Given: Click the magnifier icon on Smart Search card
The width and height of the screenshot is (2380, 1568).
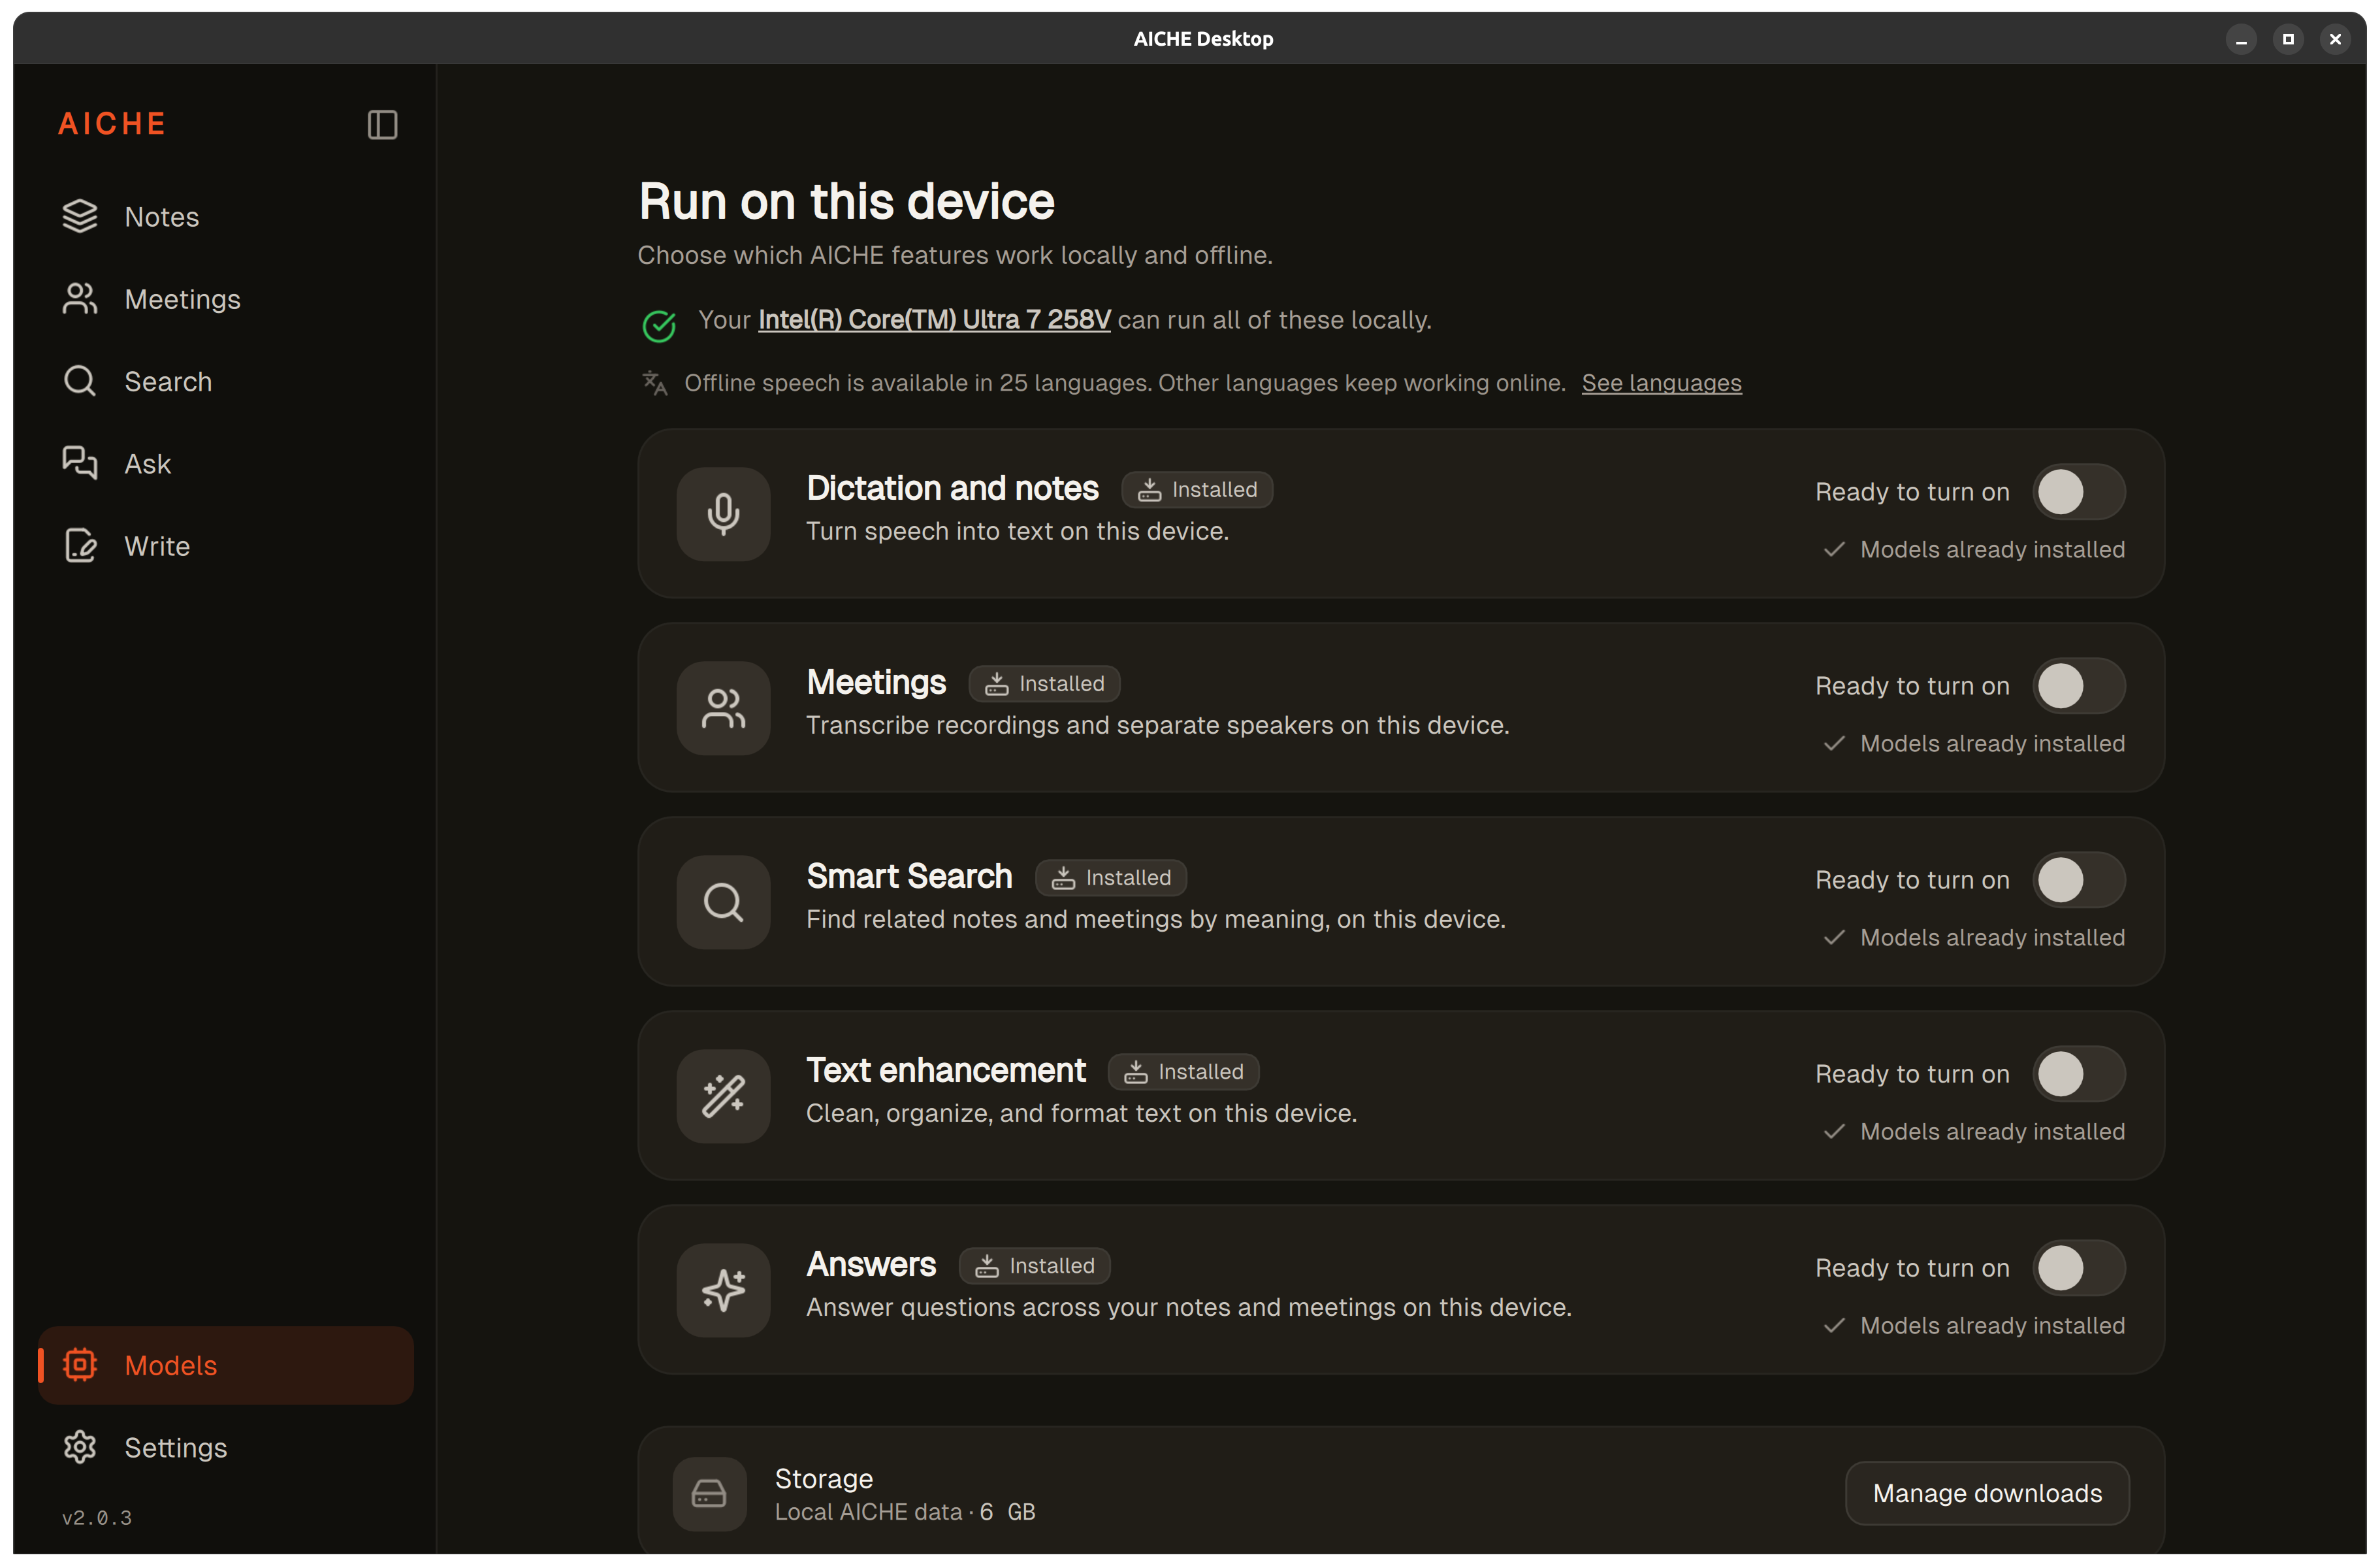Looking at the screenshot, I should click(723, 902).
